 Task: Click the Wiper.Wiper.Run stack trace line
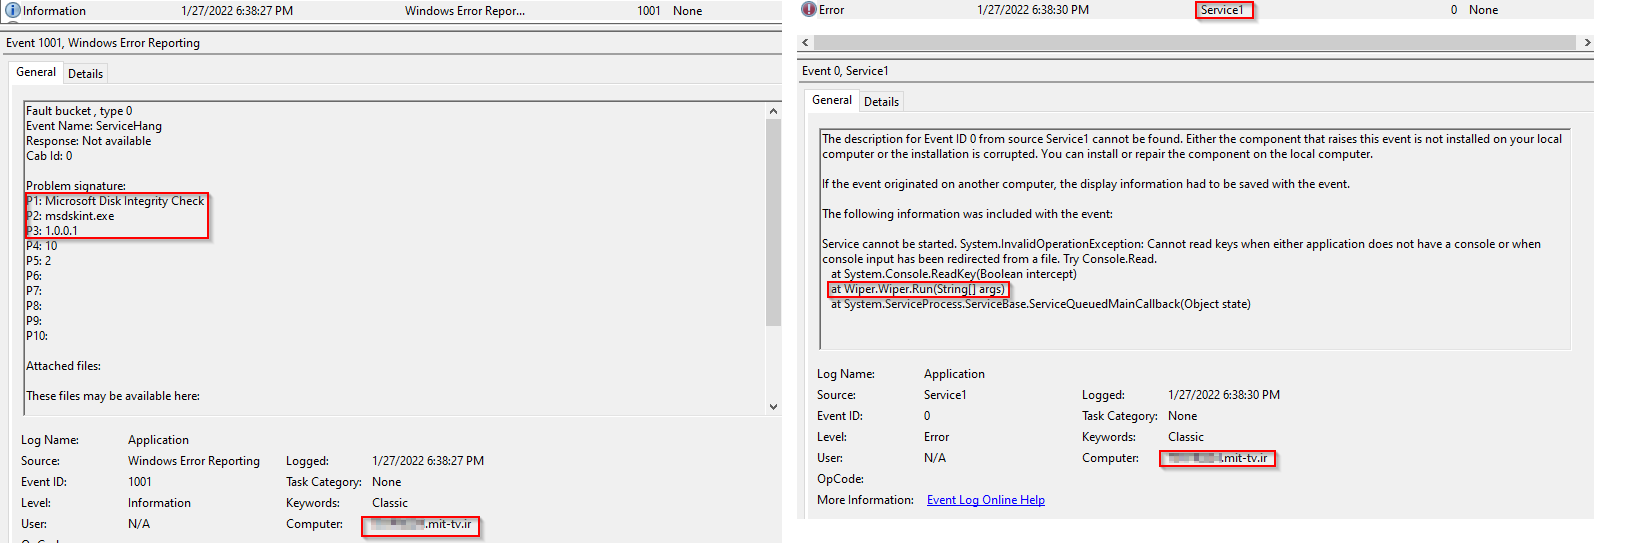(x=917, y=289)
